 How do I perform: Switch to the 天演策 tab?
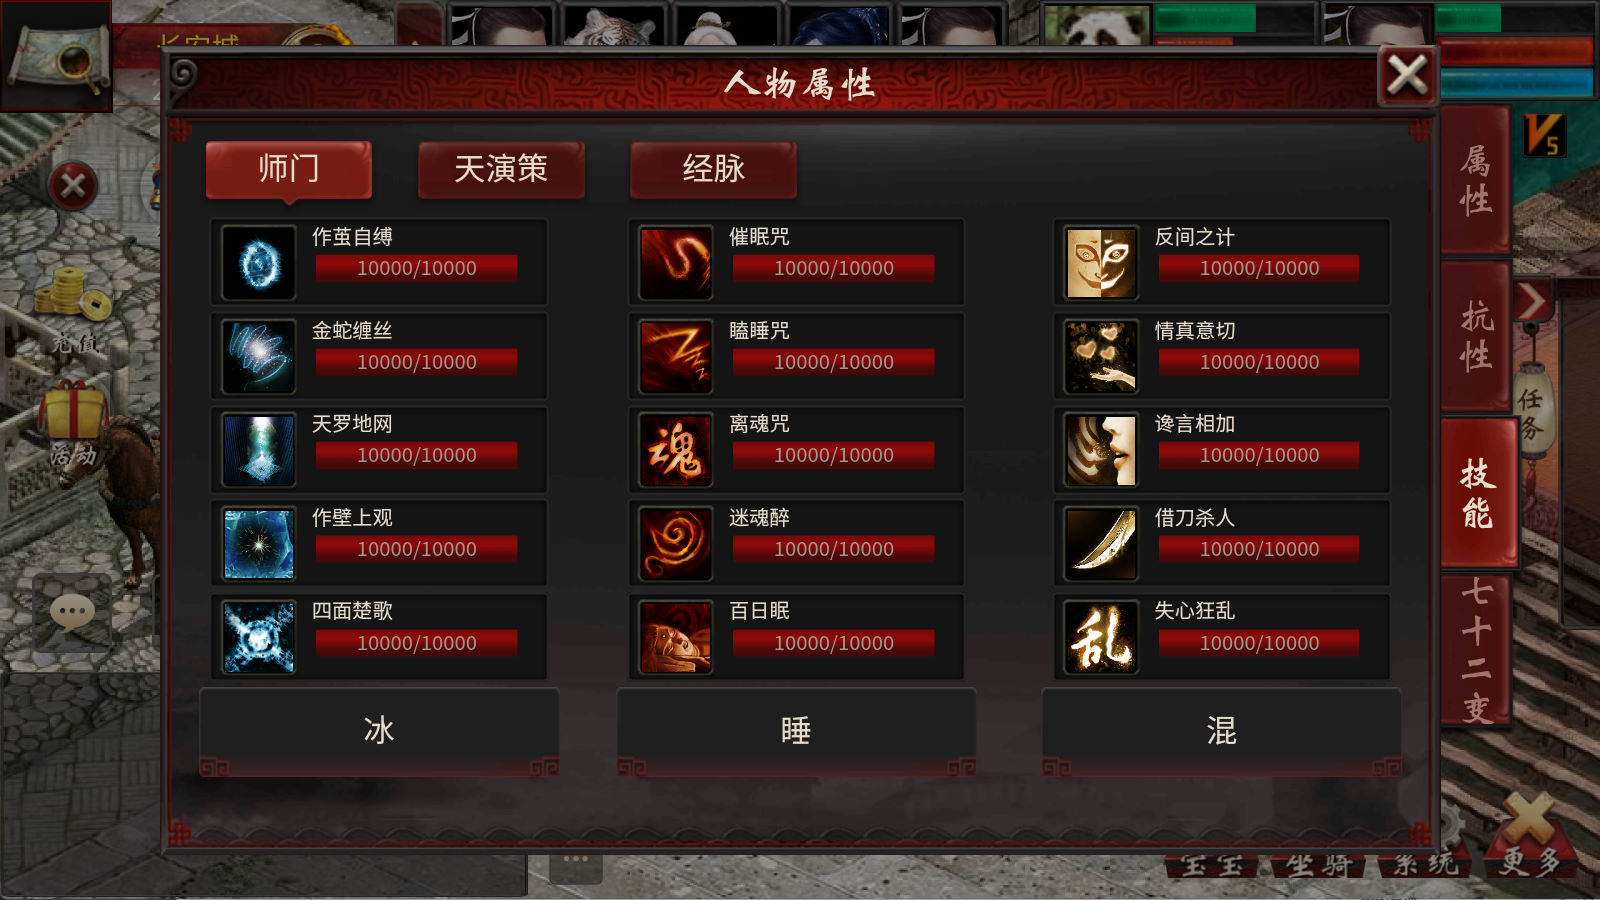click(x=501, y=169)
